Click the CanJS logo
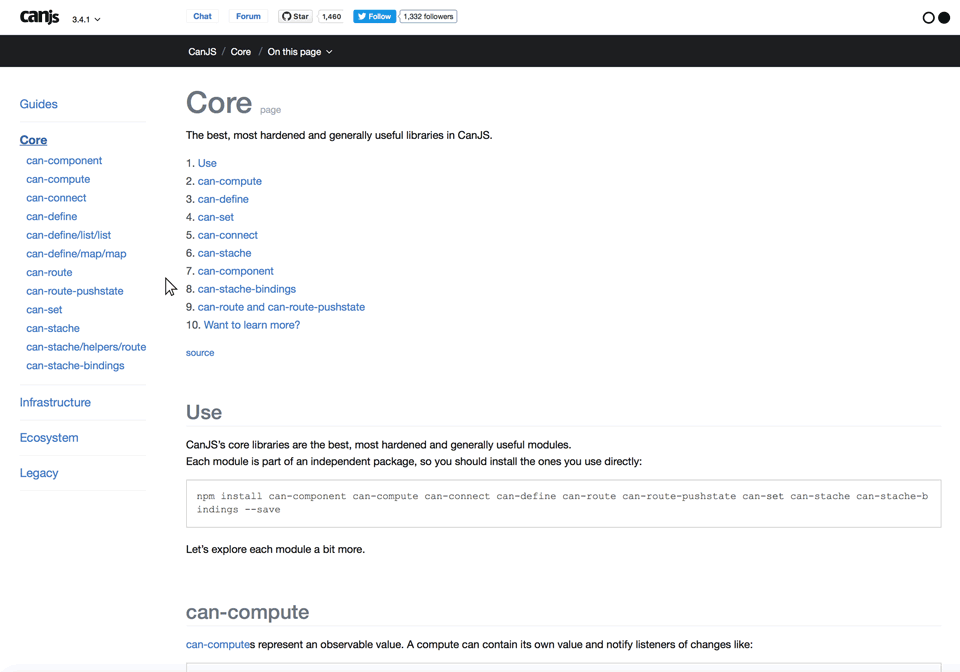The image size is (960, 672). (x=38, y=16)
